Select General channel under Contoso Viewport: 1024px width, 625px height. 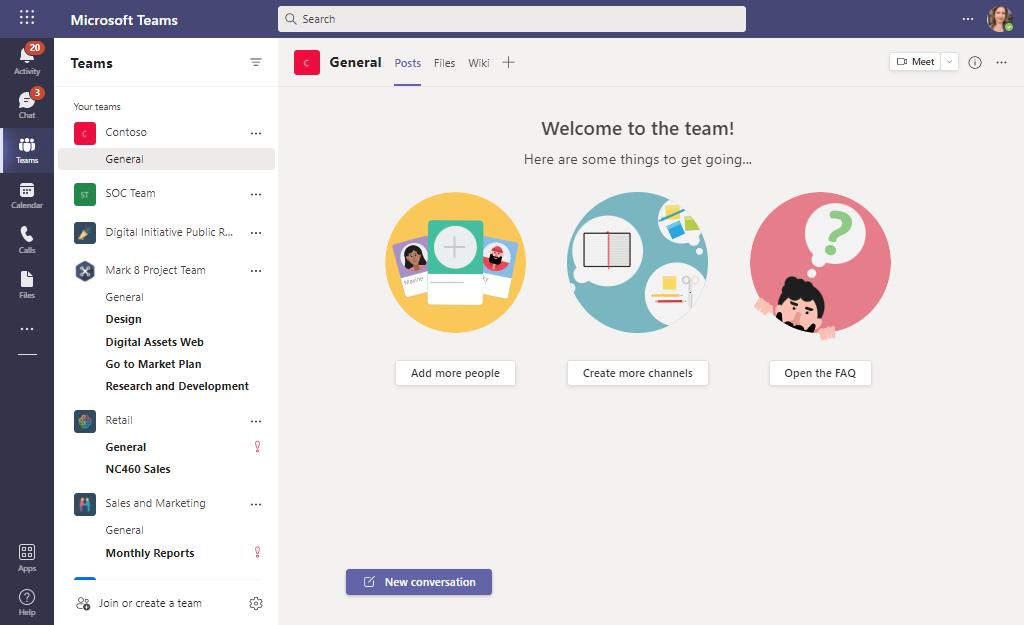(167, 159)
